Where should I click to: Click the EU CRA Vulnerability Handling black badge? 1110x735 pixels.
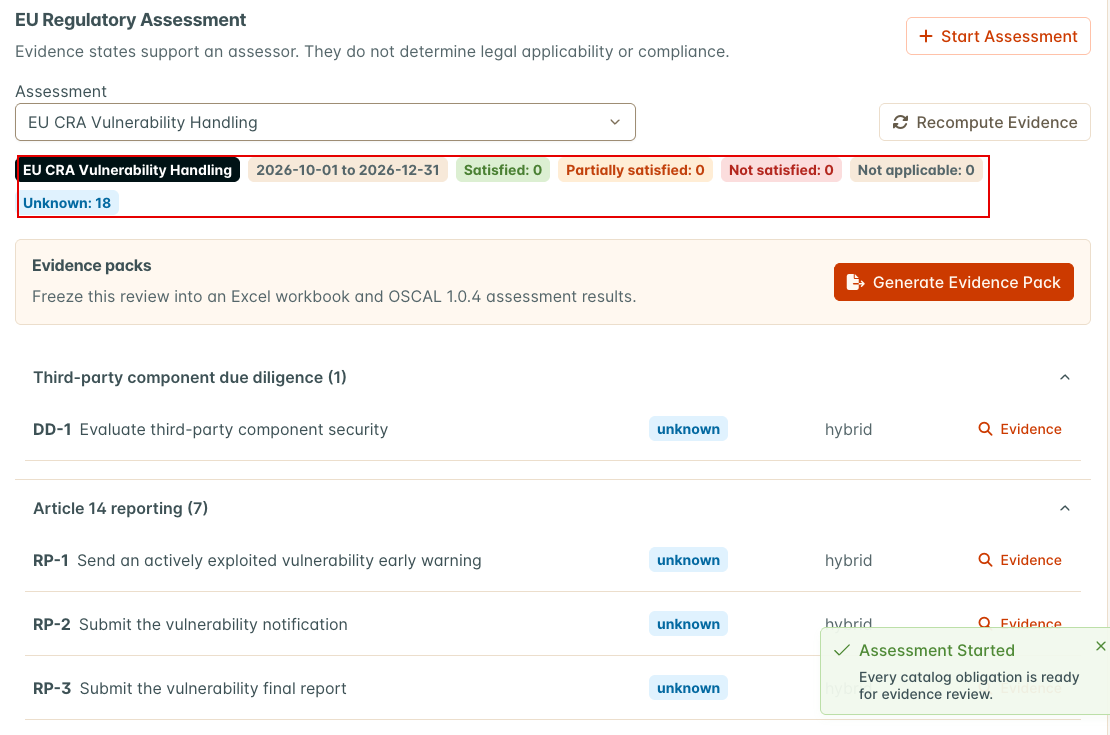click(x=127, y=170)
